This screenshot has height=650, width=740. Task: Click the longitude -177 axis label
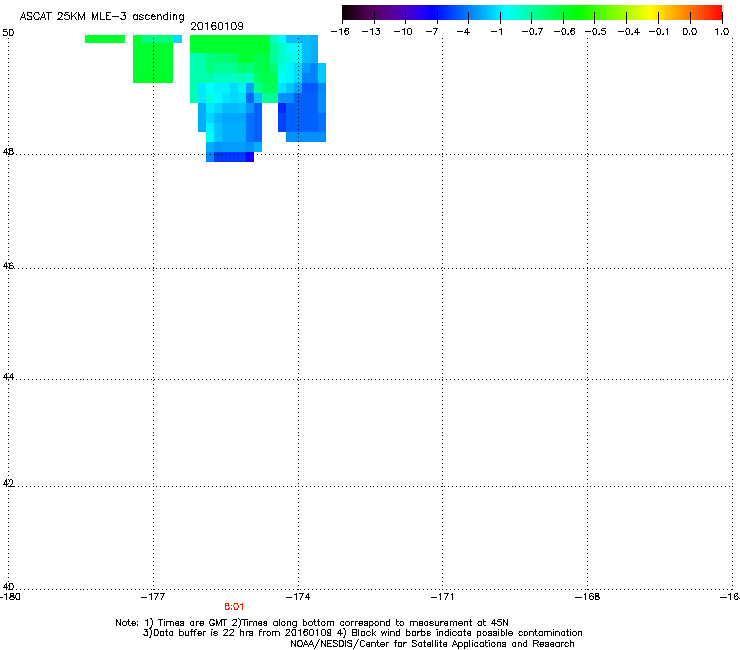coord(153,597)
